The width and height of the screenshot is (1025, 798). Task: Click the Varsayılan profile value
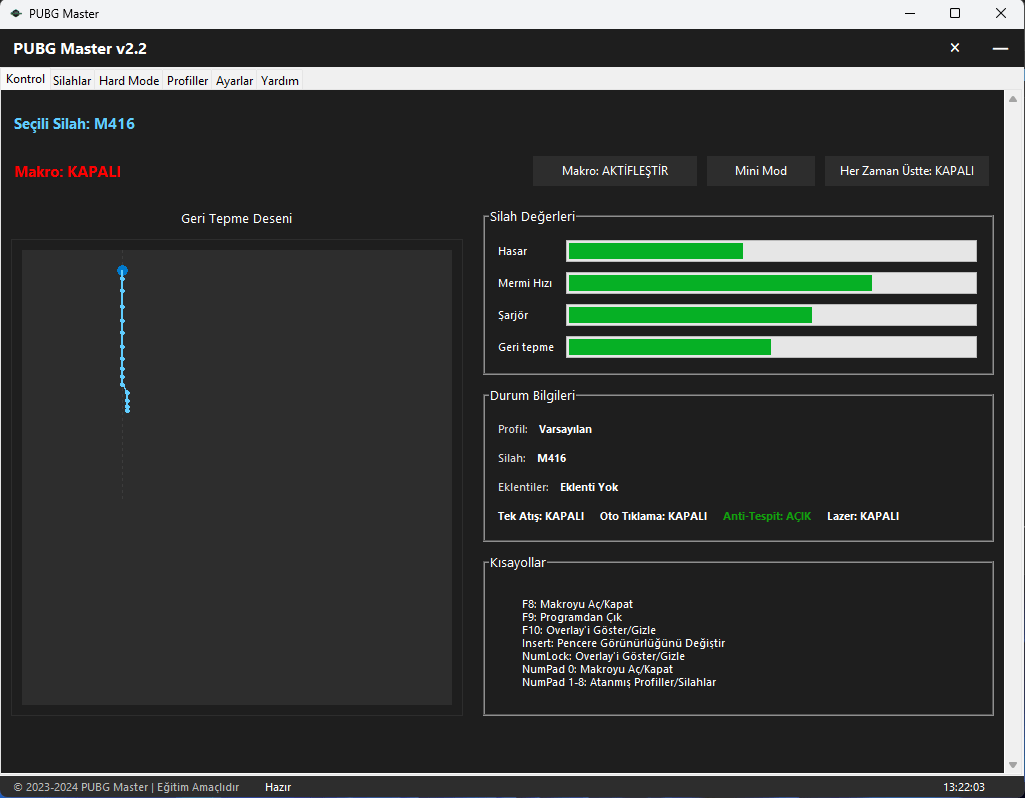565,429
